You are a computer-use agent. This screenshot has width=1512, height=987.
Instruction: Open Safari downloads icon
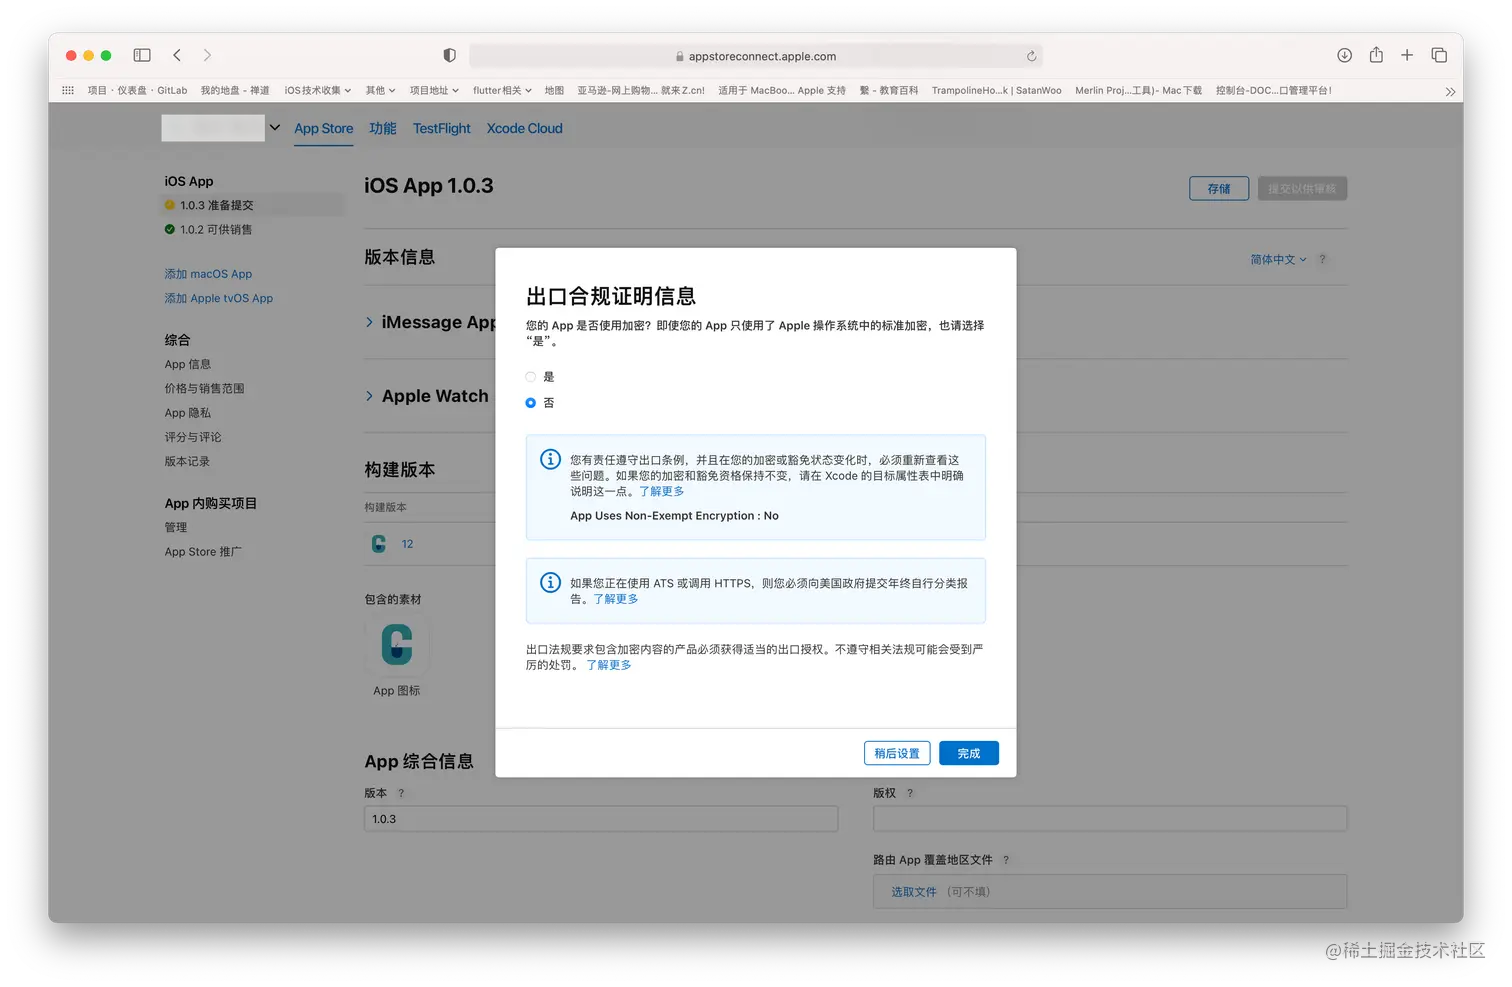click(x=1344, y=55)
